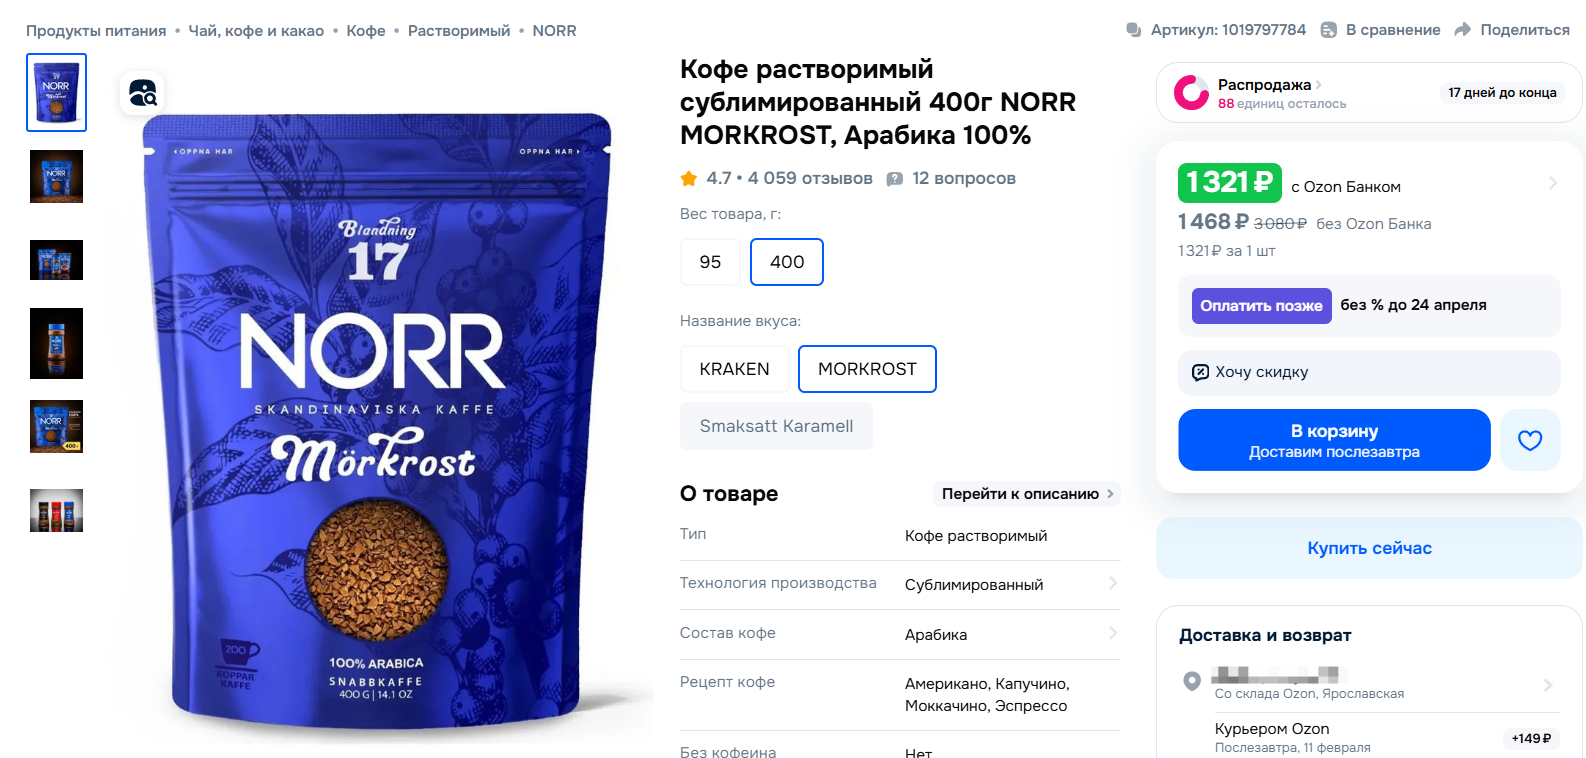Add the item to favorites via the heart icon
Screen dimensions: 1586x758
pyautogui.click(x=1530, y=440)
